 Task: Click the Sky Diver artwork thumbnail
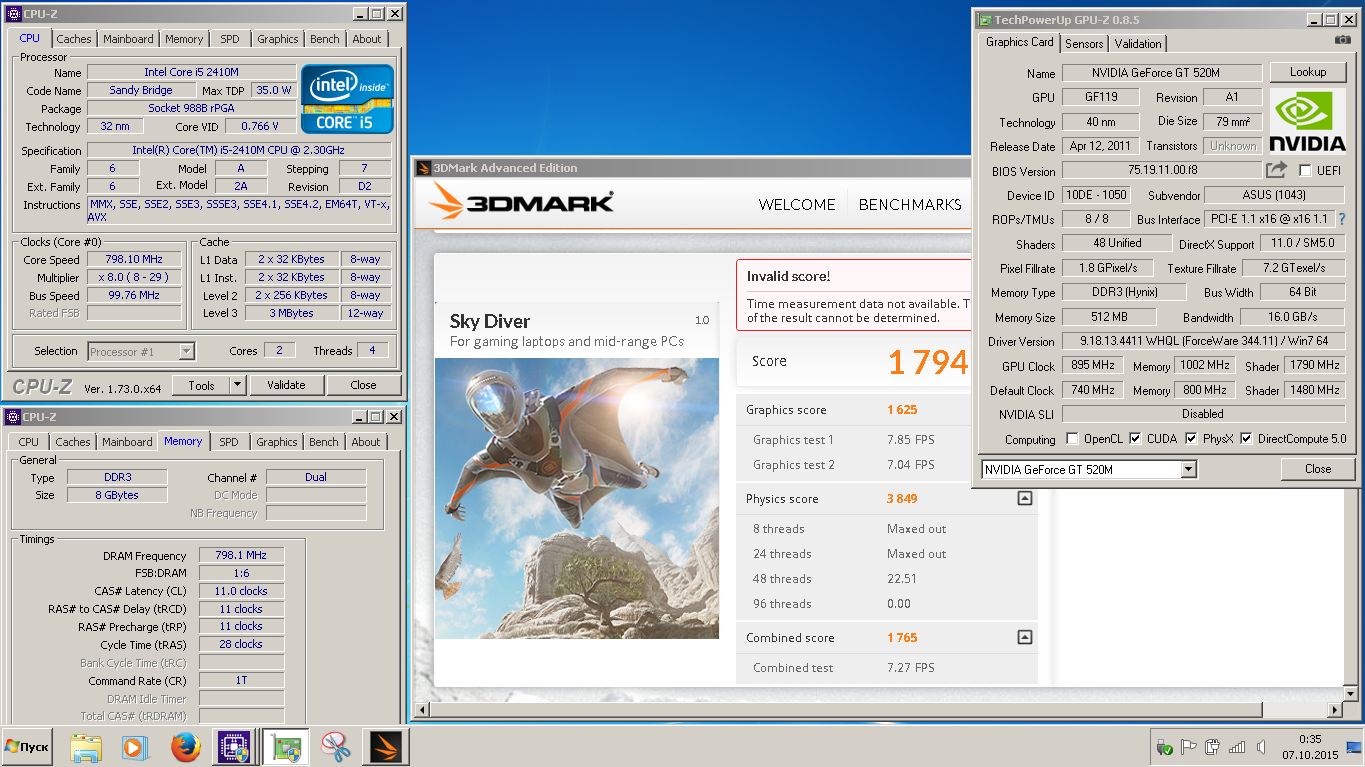tap(577, 498)
